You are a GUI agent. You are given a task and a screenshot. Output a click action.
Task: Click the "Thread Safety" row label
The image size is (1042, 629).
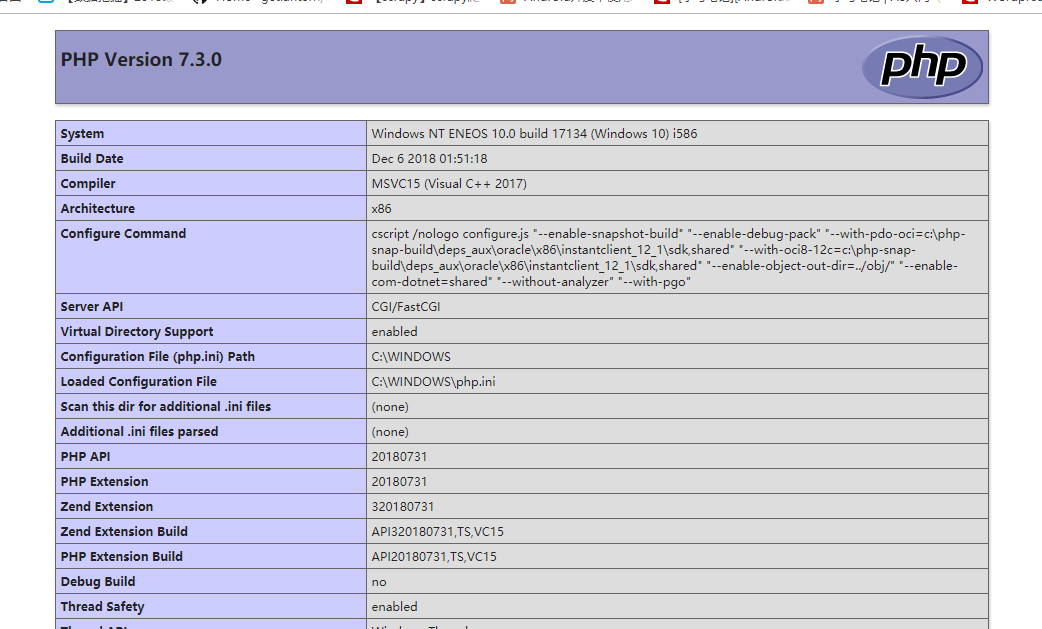pyautogui.click(x=102, y=606)
